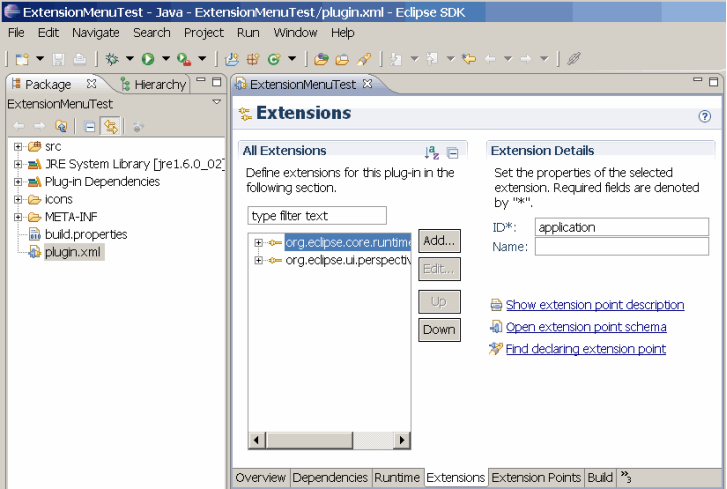727x489 pixels.
Task: Click the pin editor icon in toolbar
Action: click(574, 59)
